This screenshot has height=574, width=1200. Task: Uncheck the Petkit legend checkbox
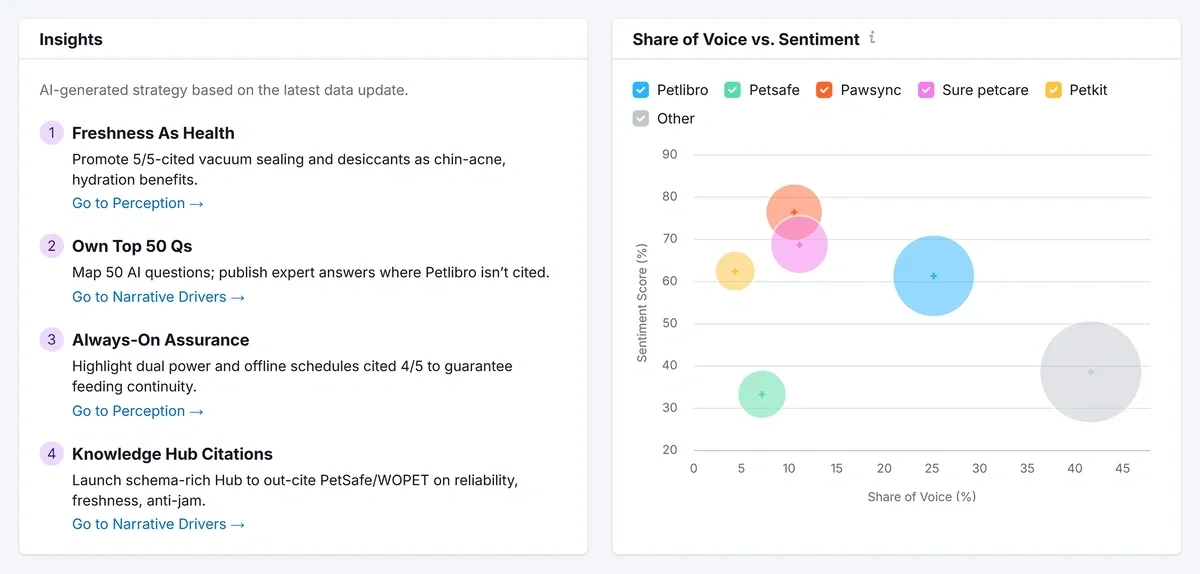coord(1053,90)
